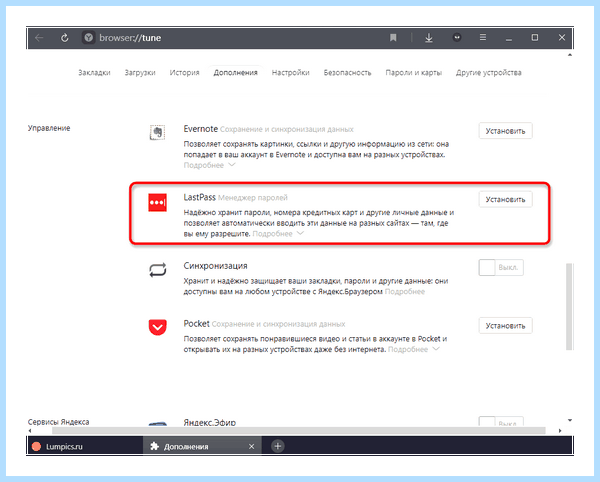Switch to the Lumpics.ru browser tab
This screenshot has width=600, height=482.
pos(85,446)
